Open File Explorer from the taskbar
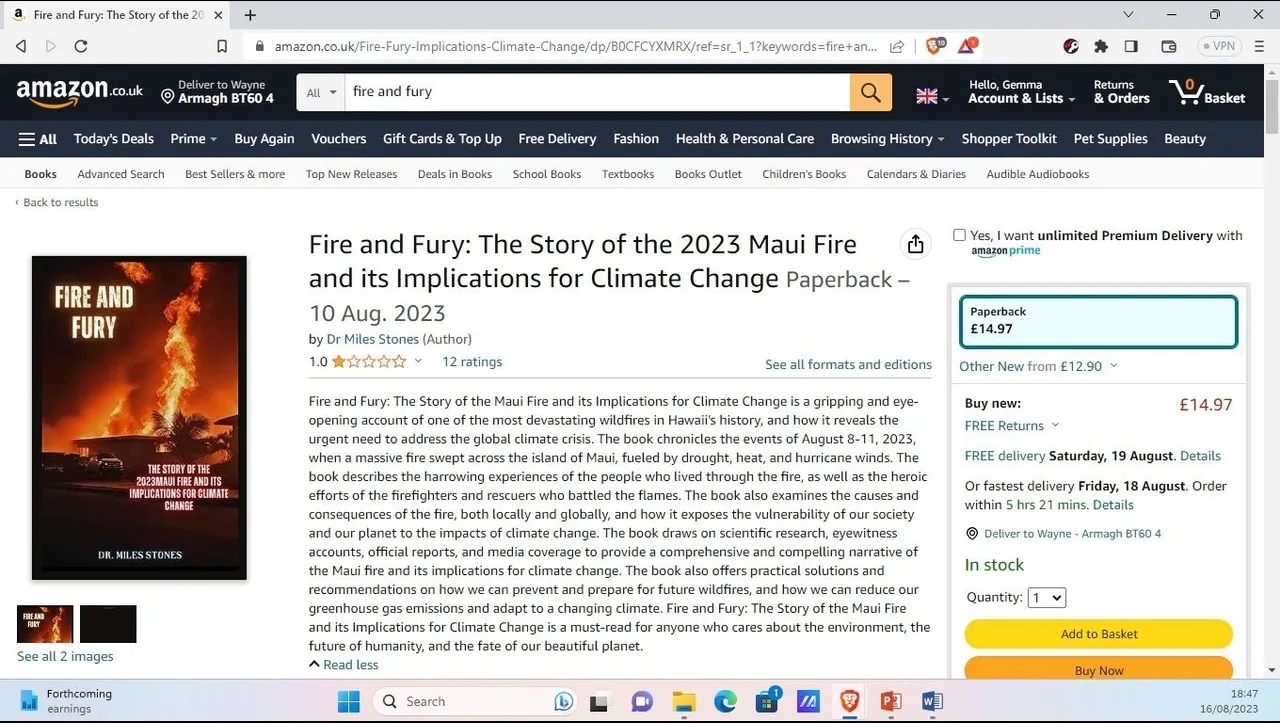 684,701
